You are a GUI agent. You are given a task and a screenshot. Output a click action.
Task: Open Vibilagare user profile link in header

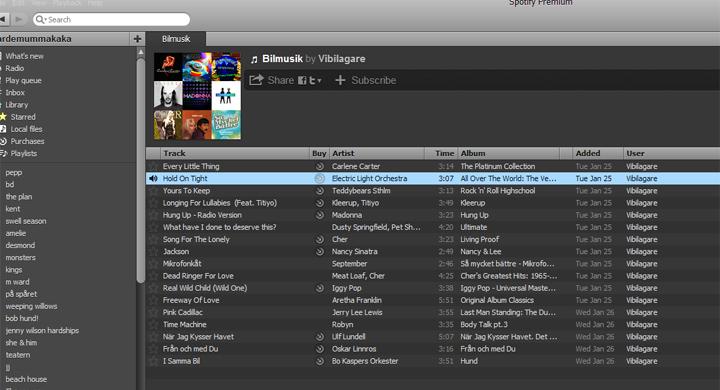coord(342,59)
